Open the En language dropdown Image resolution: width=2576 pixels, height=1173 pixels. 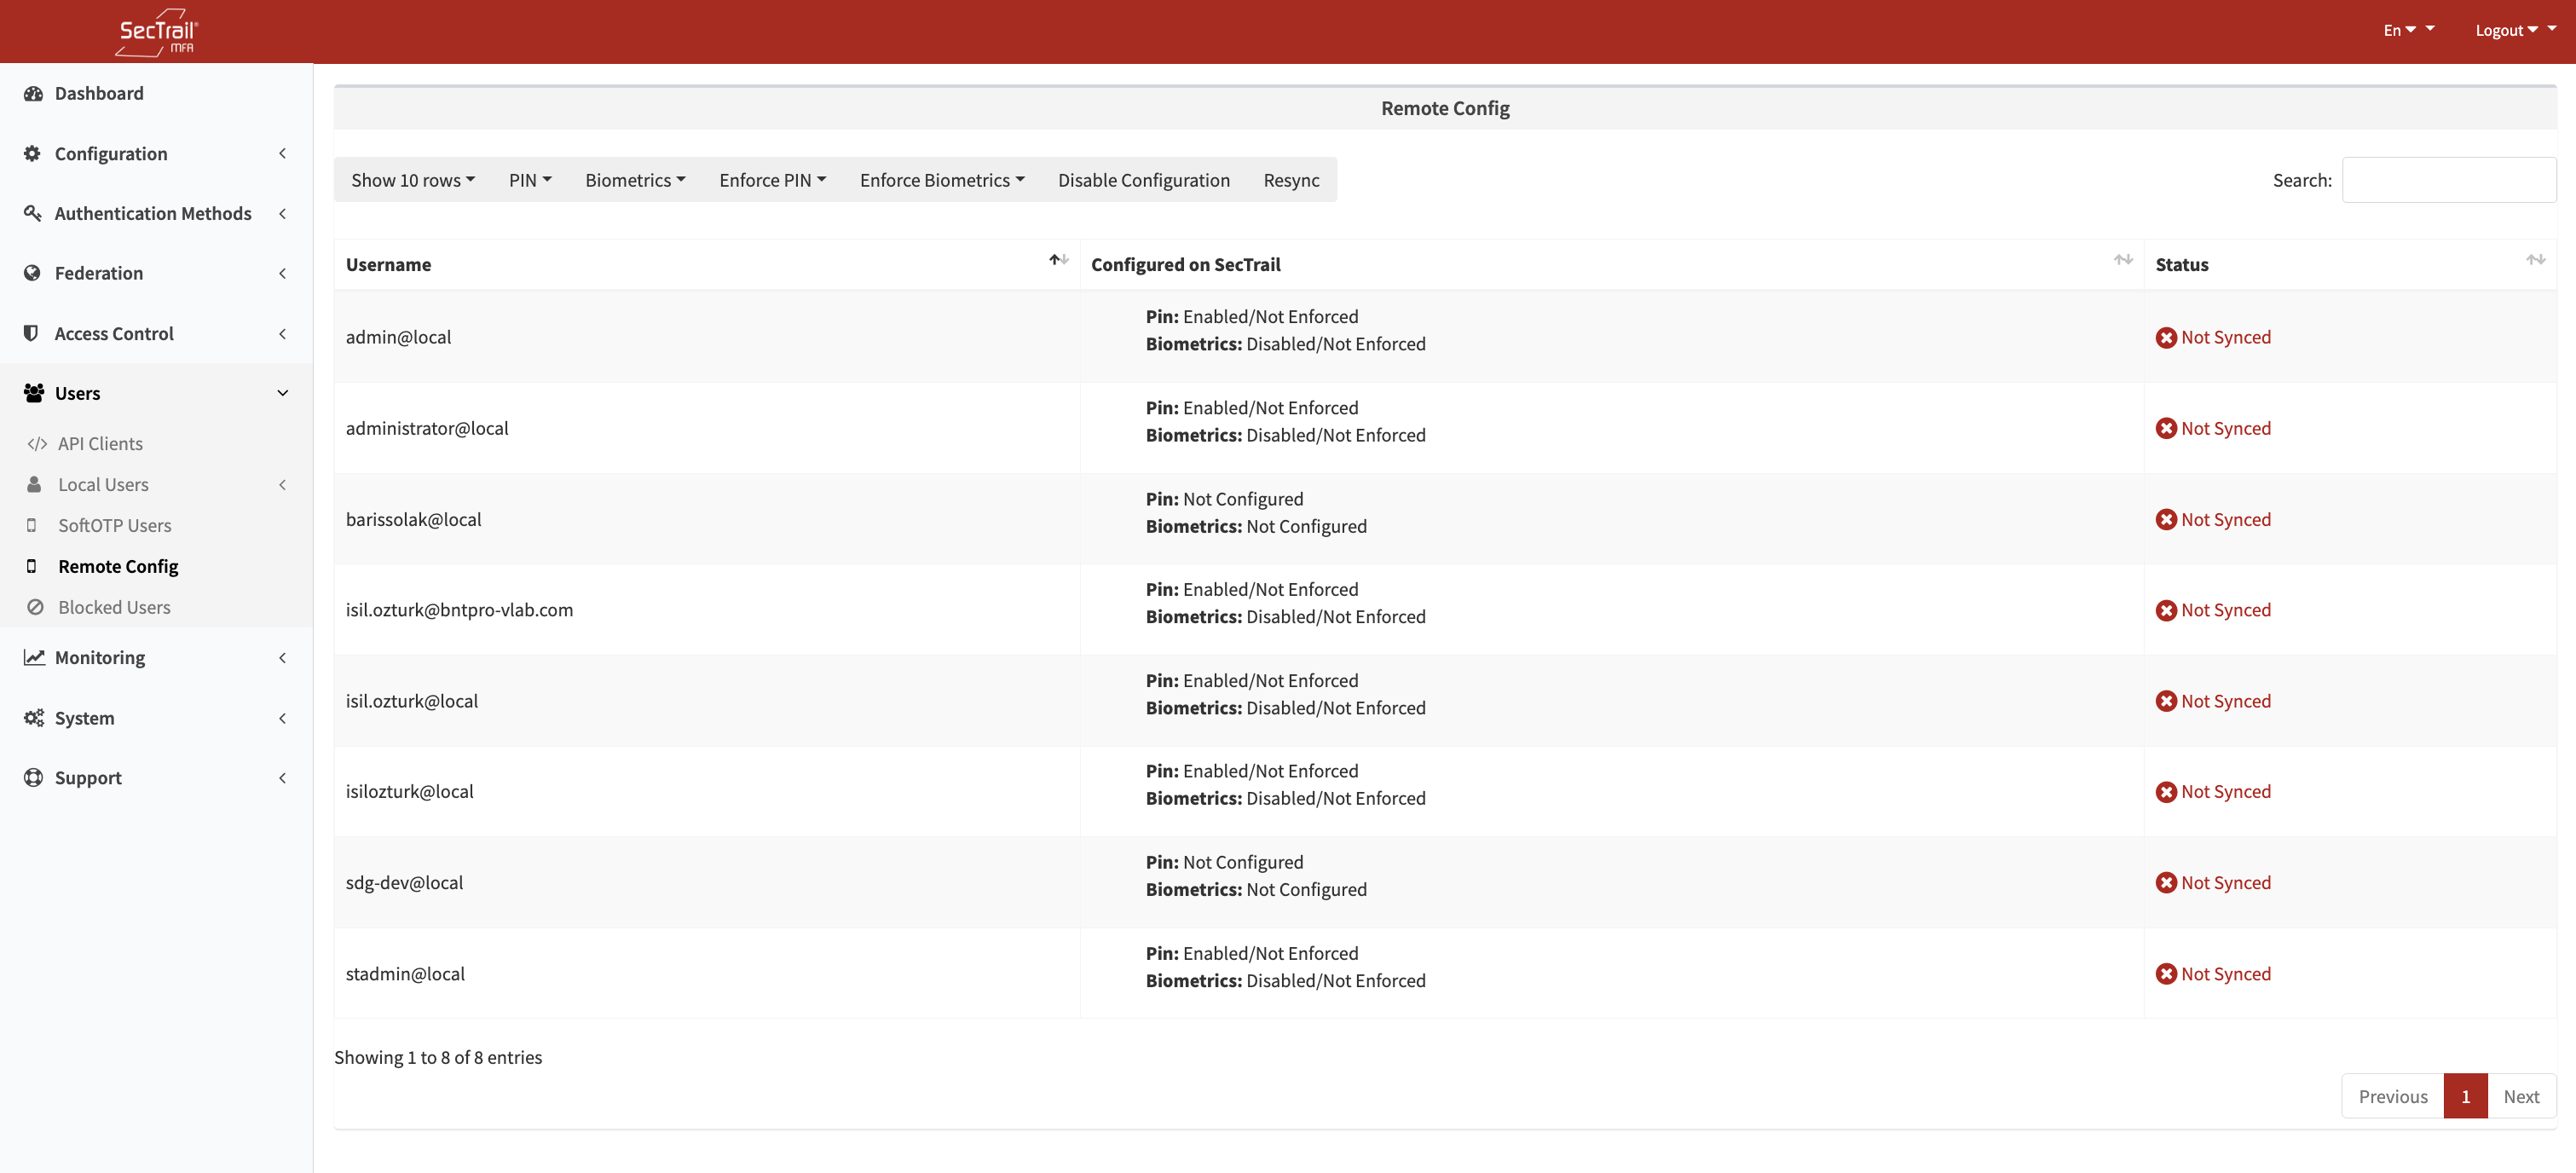coord(2398,30)
